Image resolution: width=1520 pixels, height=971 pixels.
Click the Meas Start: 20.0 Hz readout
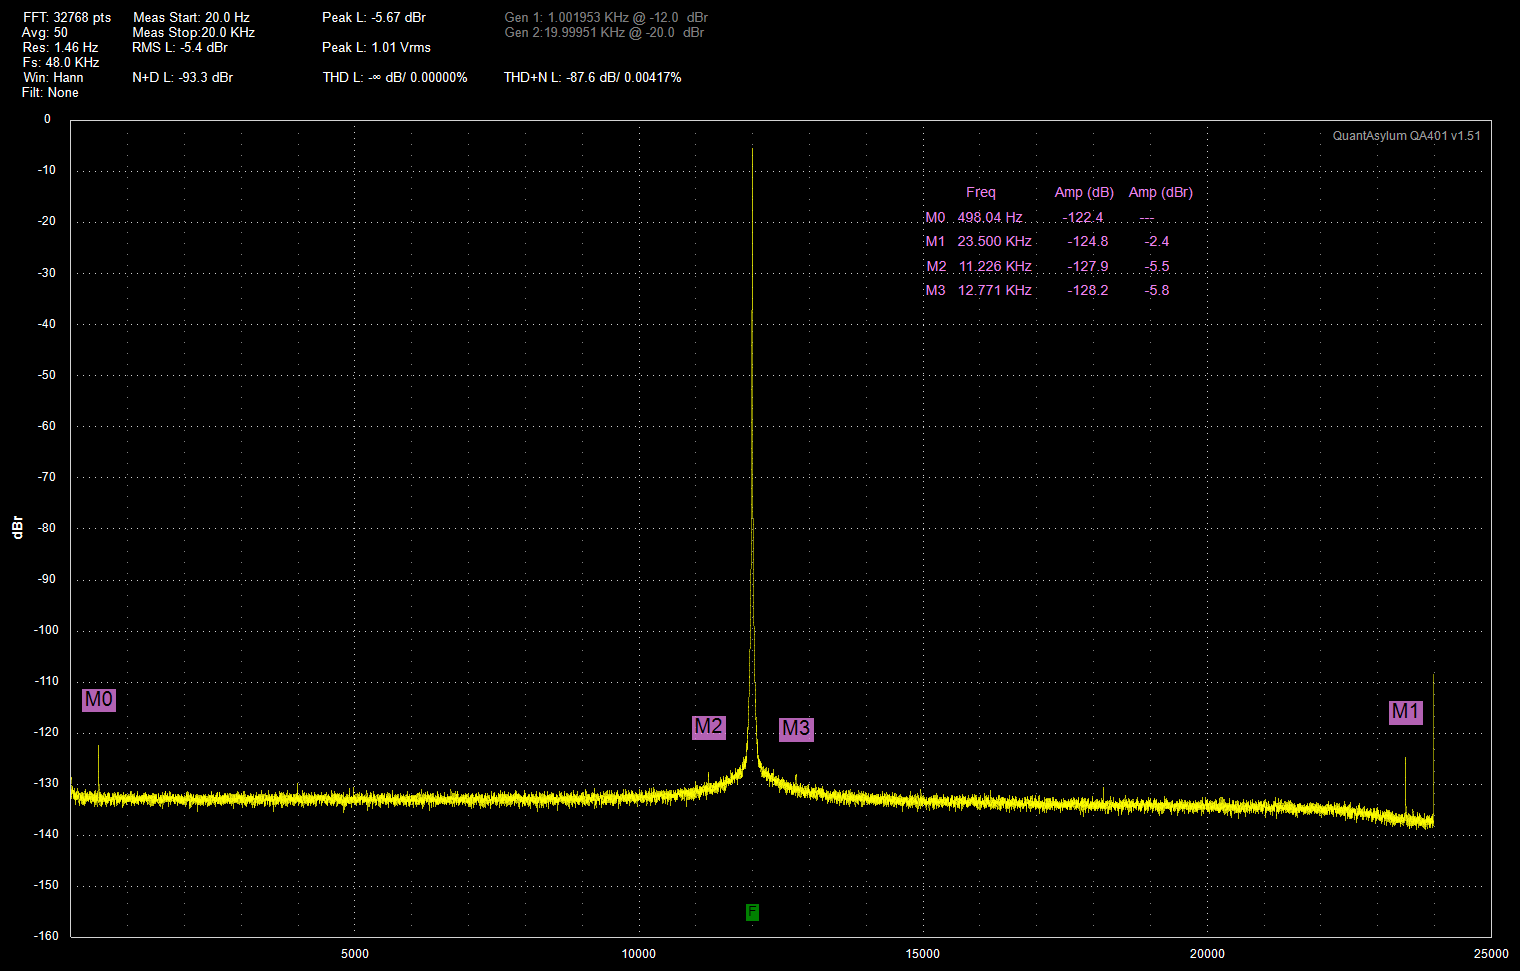coord(191,17)
